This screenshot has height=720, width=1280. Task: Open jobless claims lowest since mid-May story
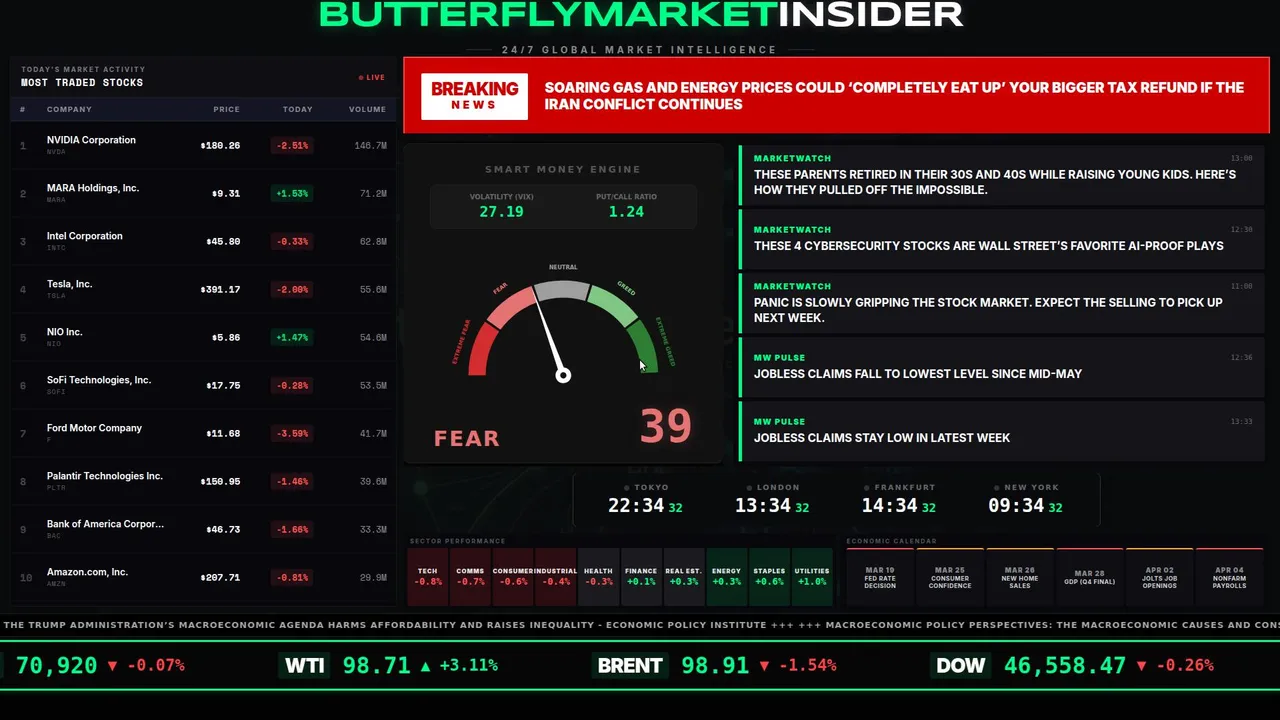1002,366
